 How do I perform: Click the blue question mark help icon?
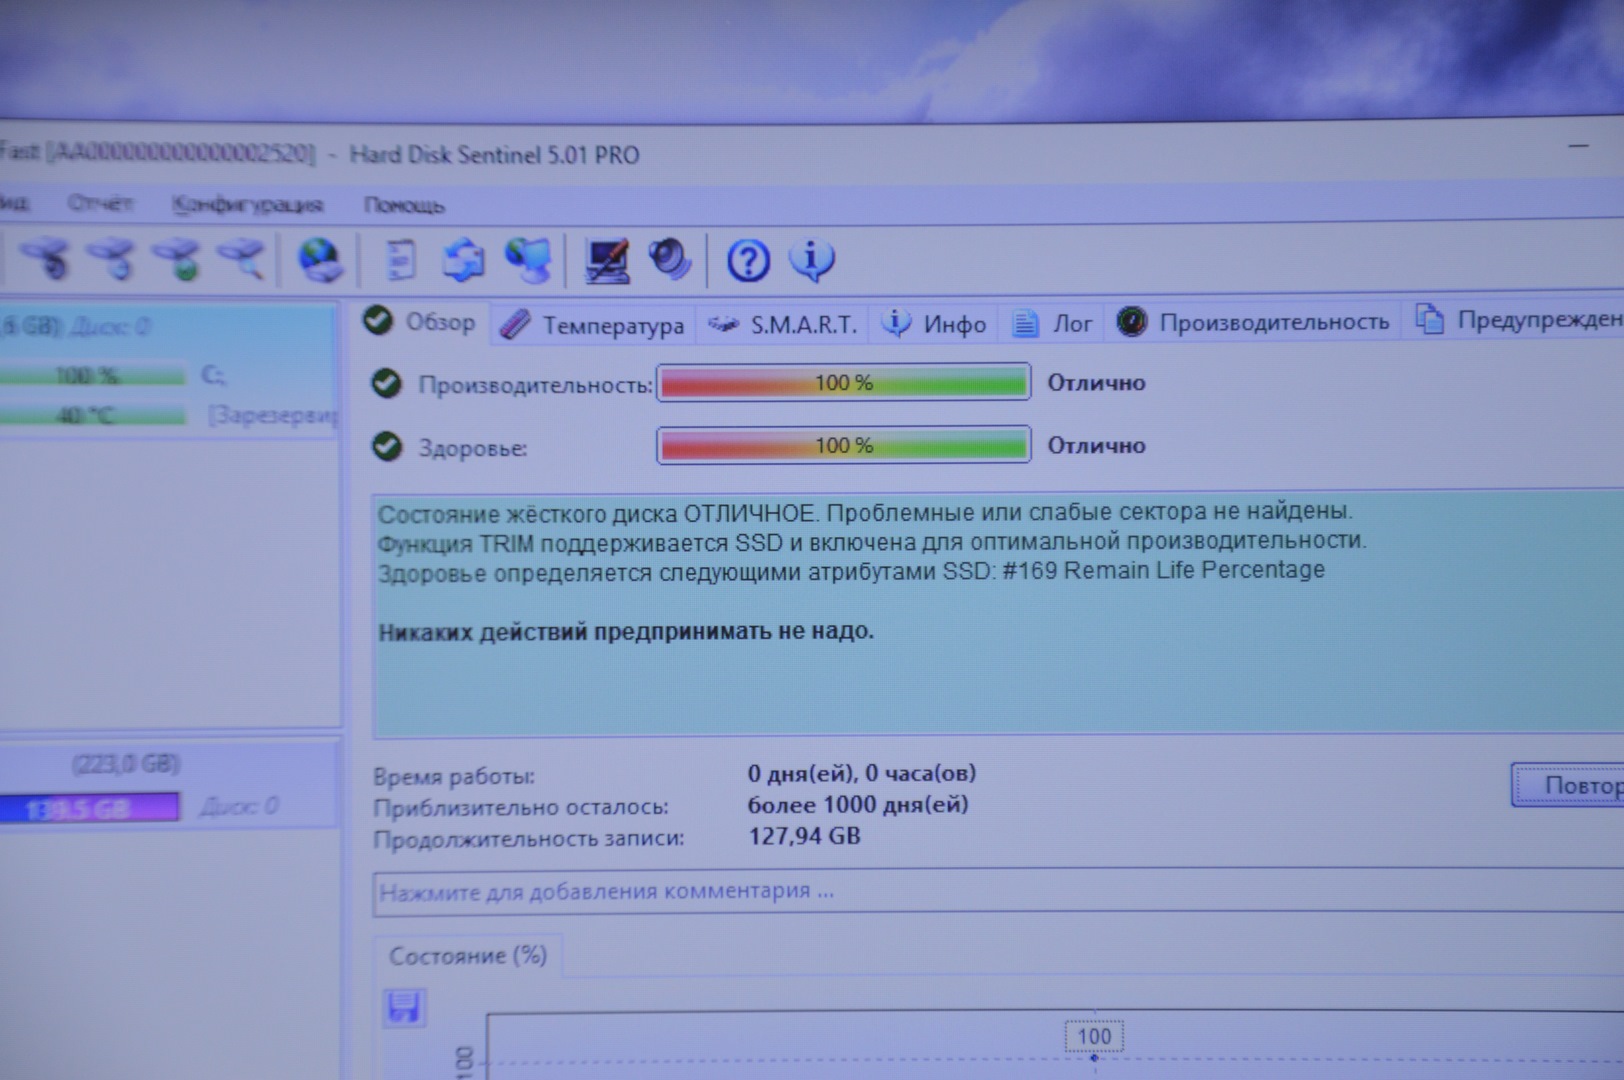pyautogui.click(x=748, y=261)
